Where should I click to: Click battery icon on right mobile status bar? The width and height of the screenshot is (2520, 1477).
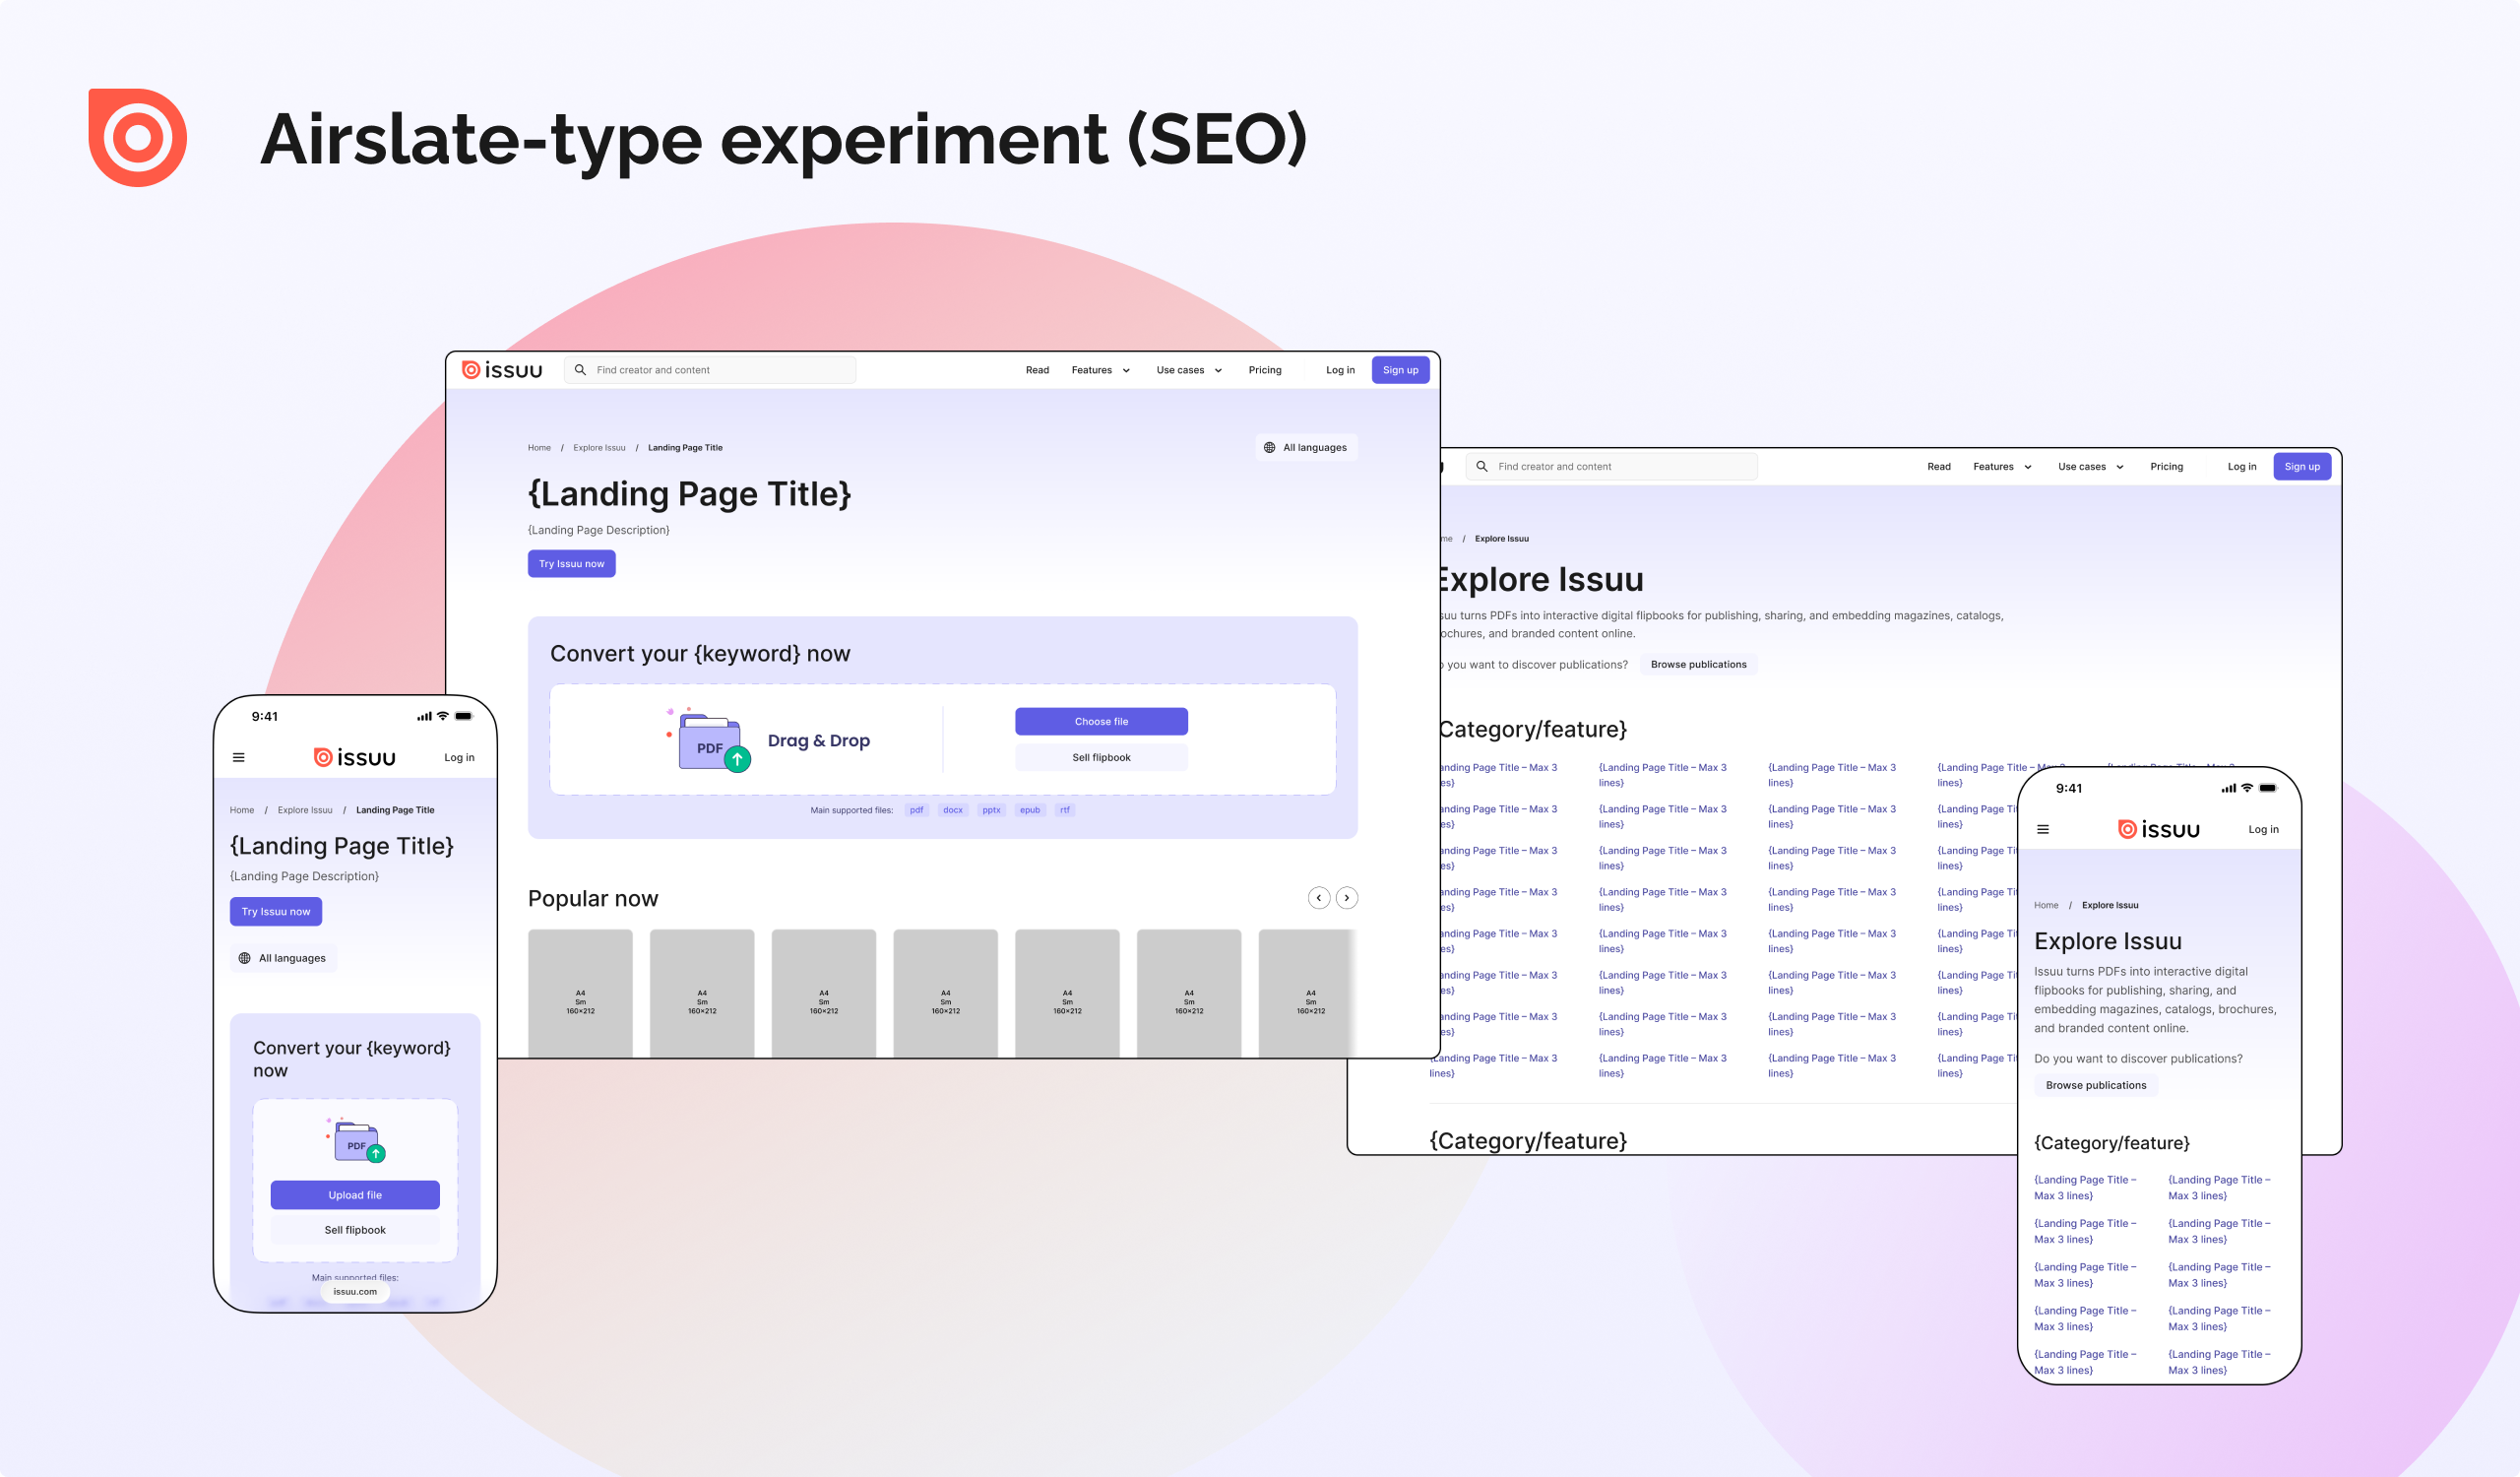coord(2268,788)
